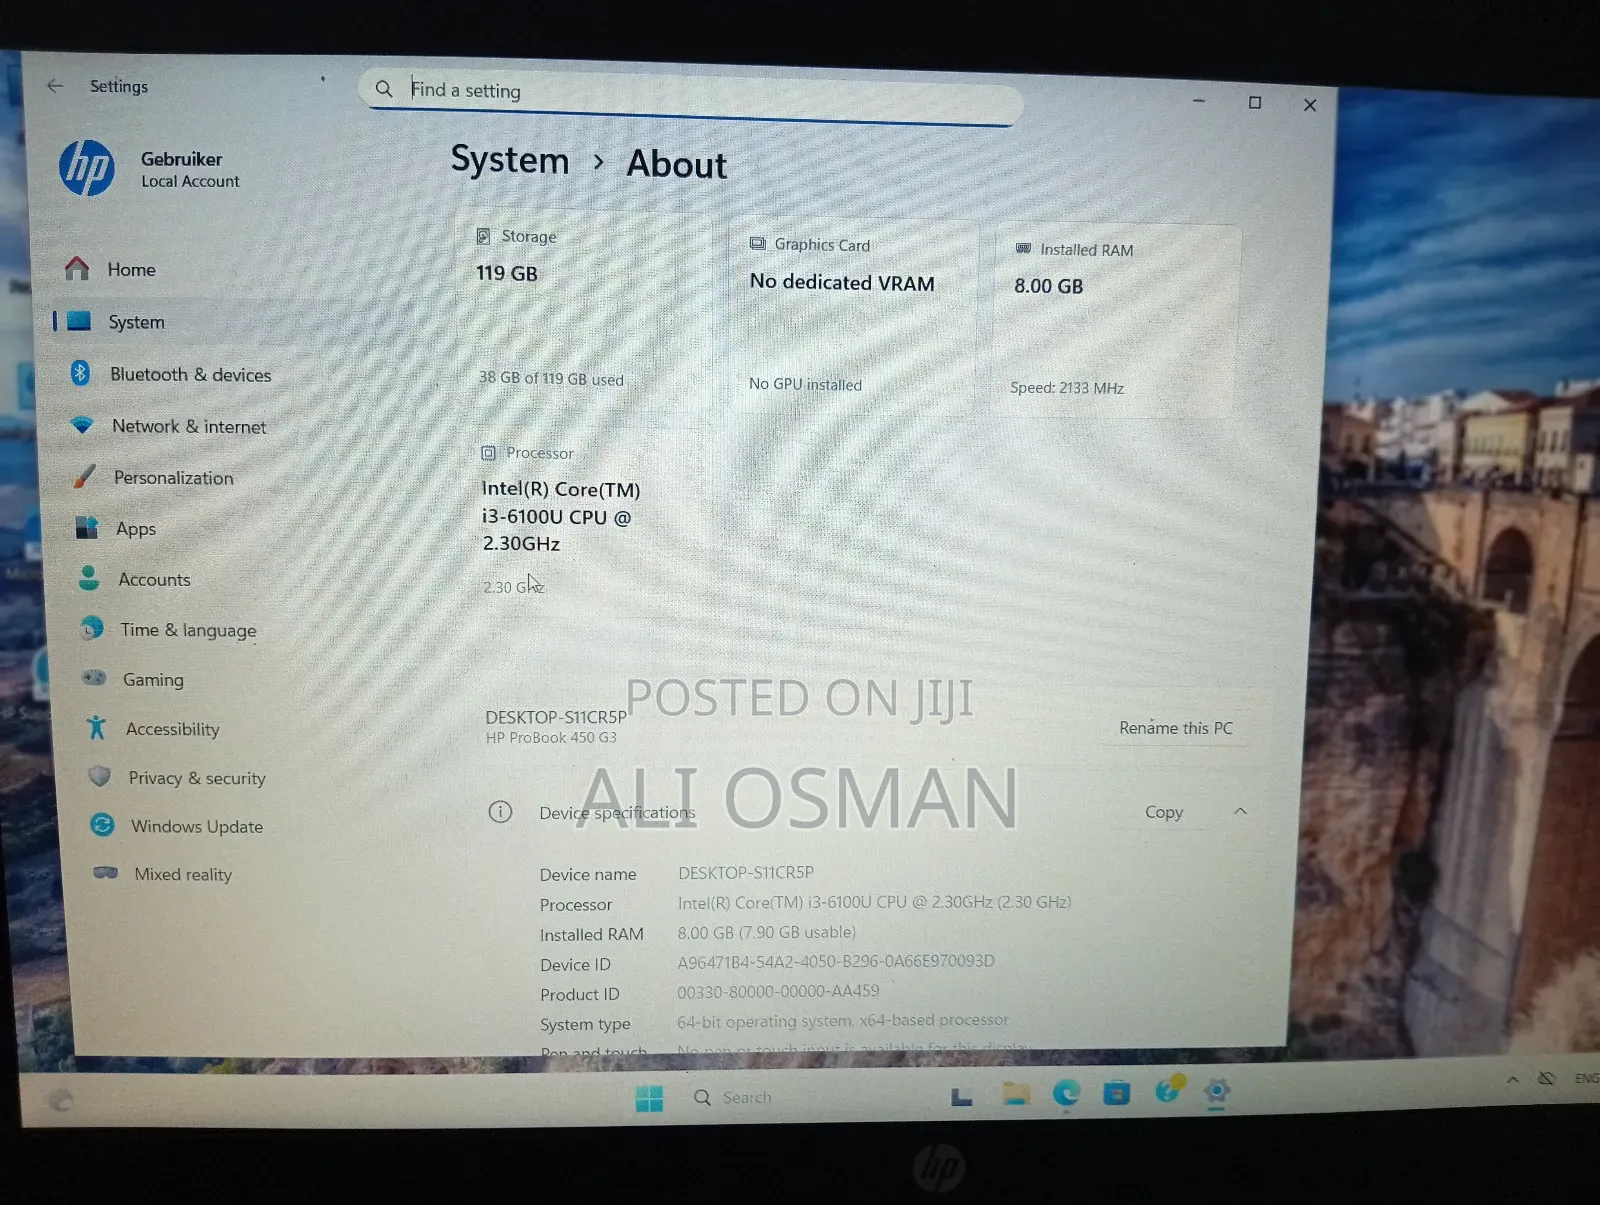Open the Task View taskbar icon
The height and width of the screenshot is (1205, 1600).
[962, 1097]
